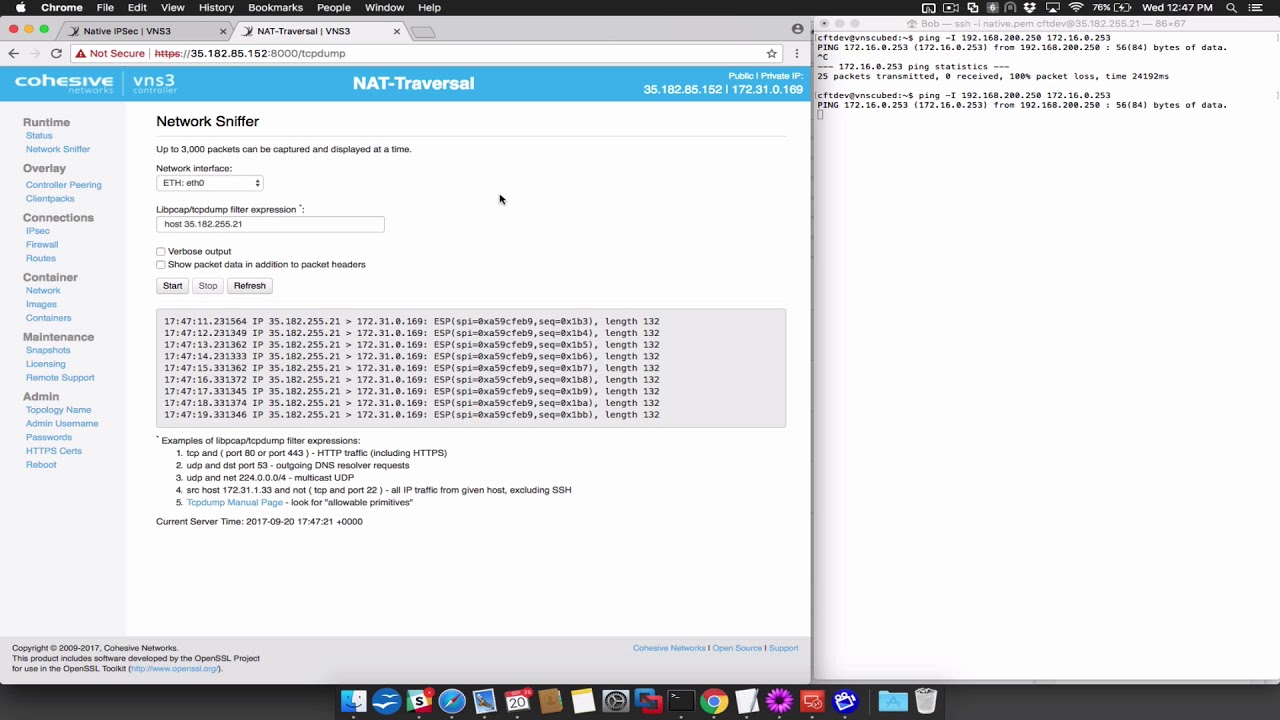This screenshot has width=1280, height=720.
Task: Open the Applications folder in dock
Action: 893,702
